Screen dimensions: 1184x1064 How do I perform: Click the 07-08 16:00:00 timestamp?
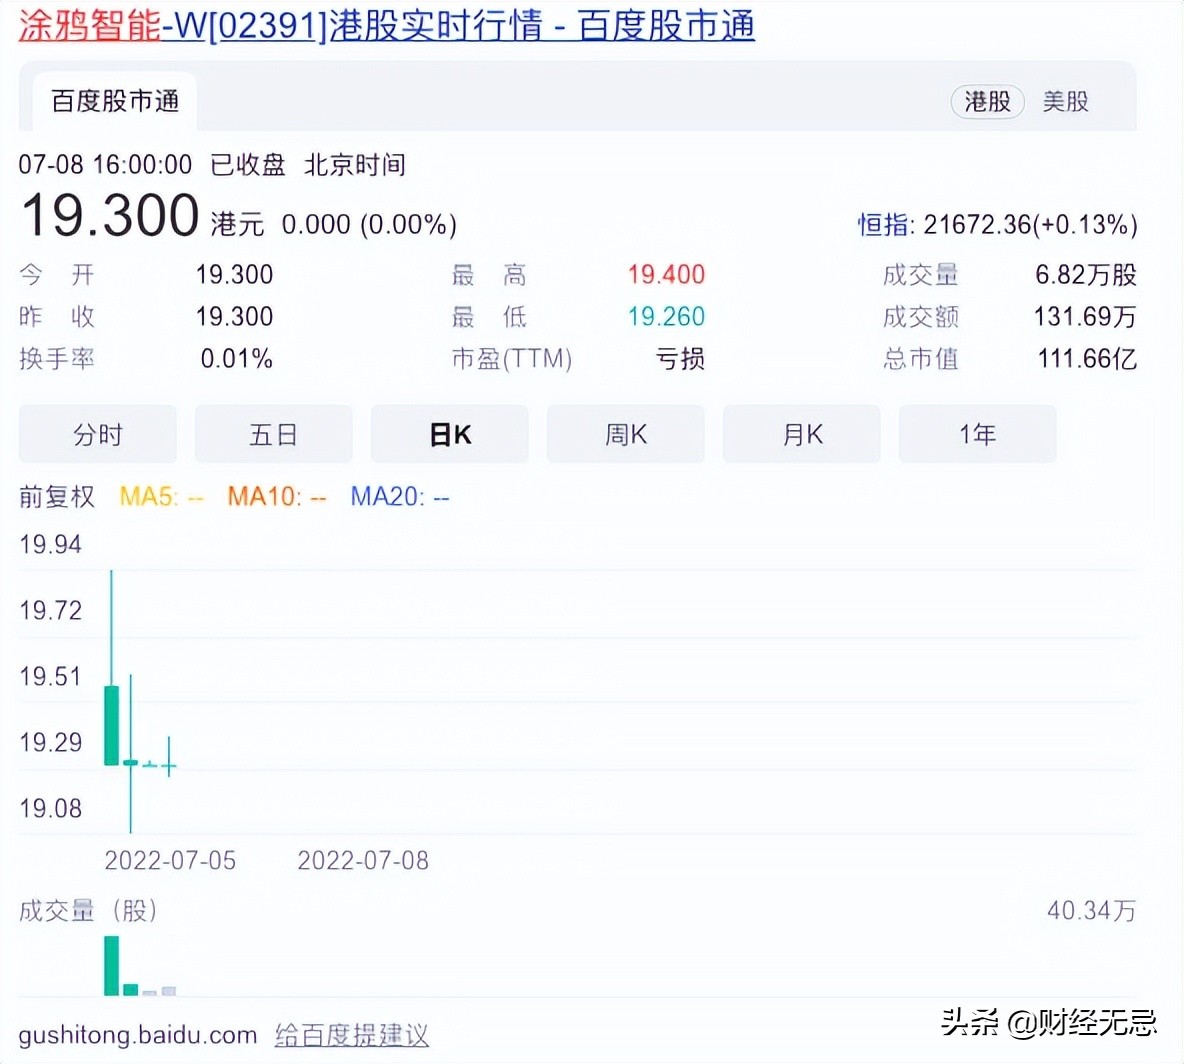[x=105, y=164]
